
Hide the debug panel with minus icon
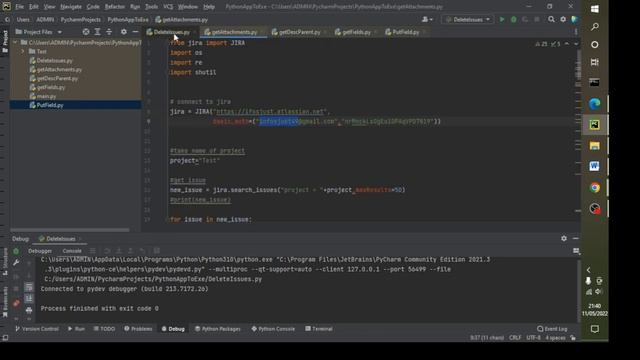(576, 238)
